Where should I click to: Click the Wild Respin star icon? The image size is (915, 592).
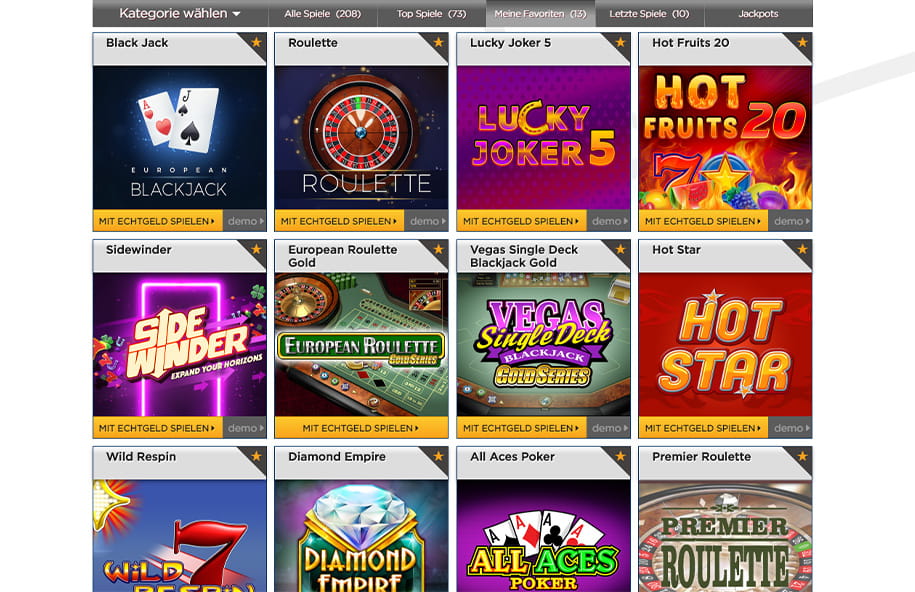[x=256, y=456]
